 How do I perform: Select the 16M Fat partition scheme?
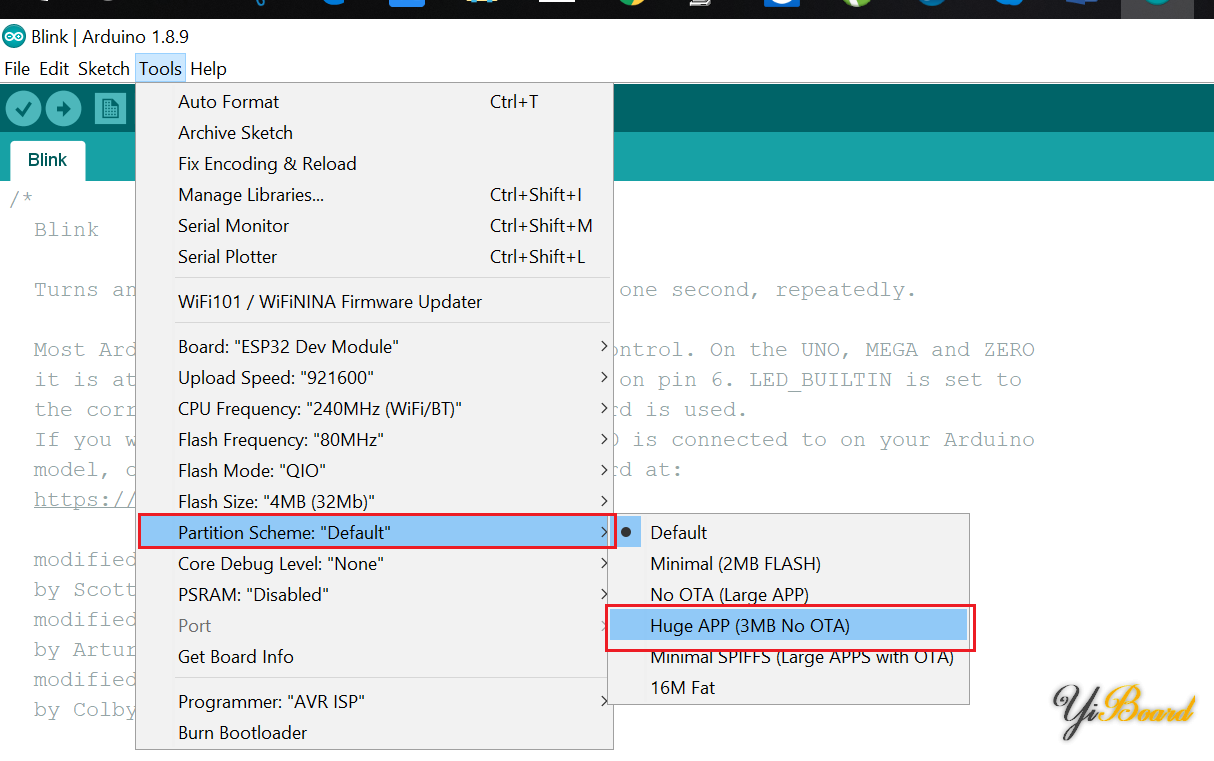[x=682, y=688]
